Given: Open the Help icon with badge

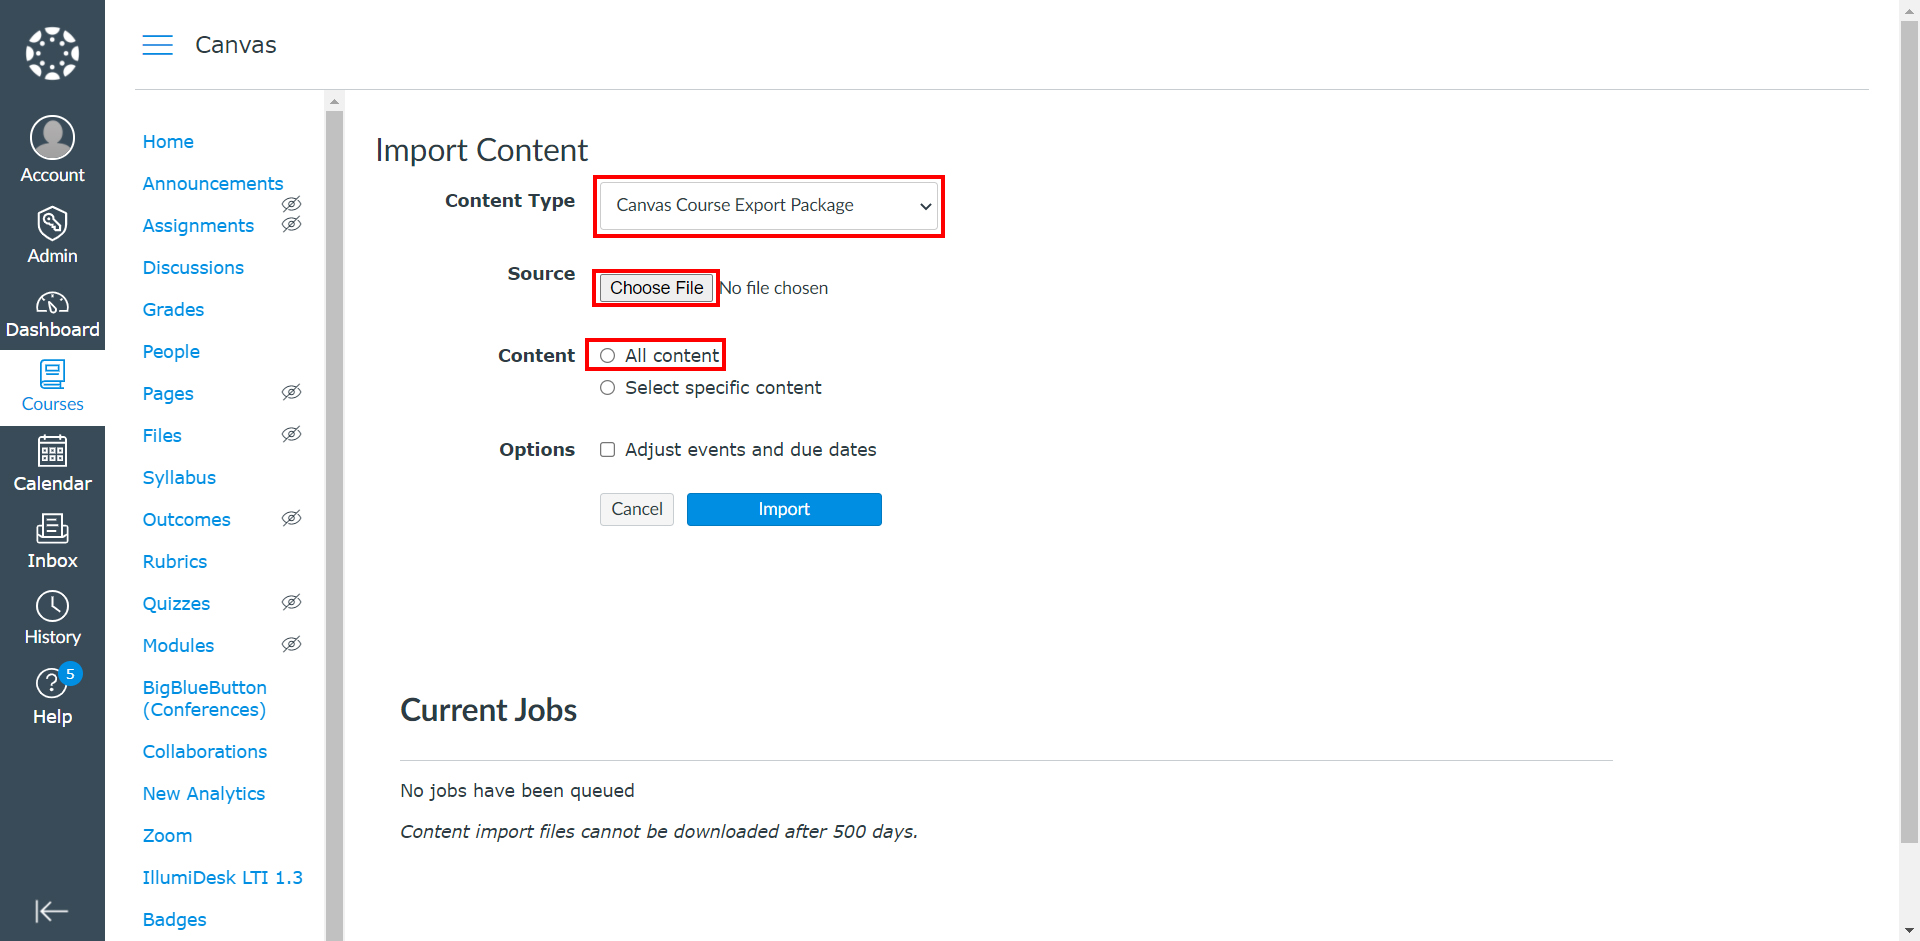Looking at the screenshot, I should click(52, 683).
